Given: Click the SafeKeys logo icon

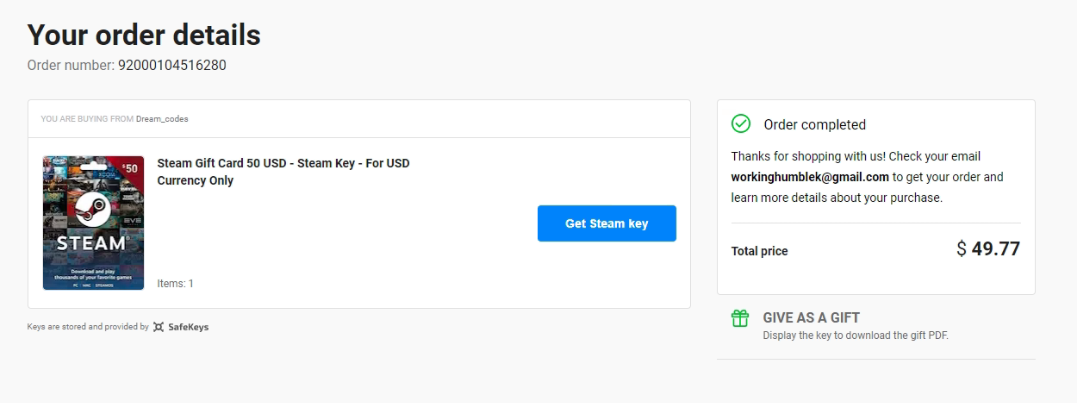Looking at the screenshot, I should point(159,327).
